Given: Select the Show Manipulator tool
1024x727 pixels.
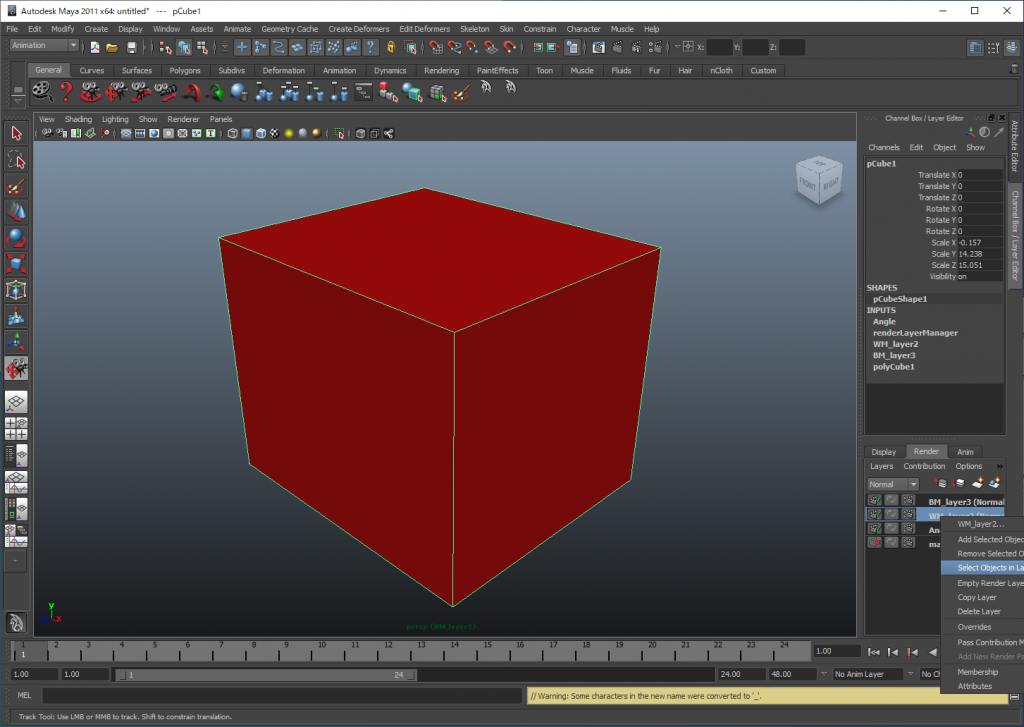Looking at the screenshot, I should tap(16, 342).
